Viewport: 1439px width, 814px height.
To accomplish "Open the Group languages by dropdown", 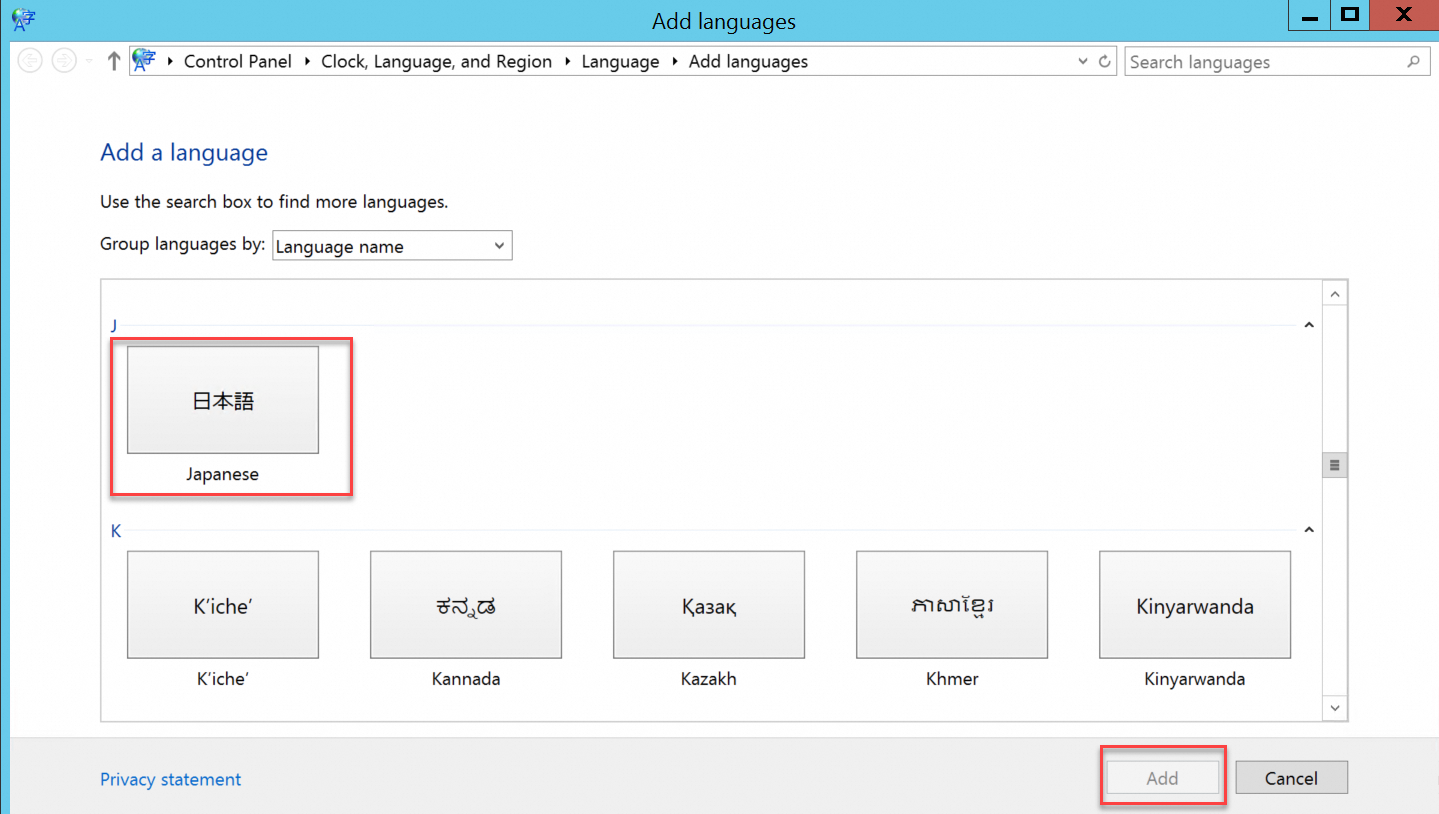I will pyautogui.click(x=392, y=246).
